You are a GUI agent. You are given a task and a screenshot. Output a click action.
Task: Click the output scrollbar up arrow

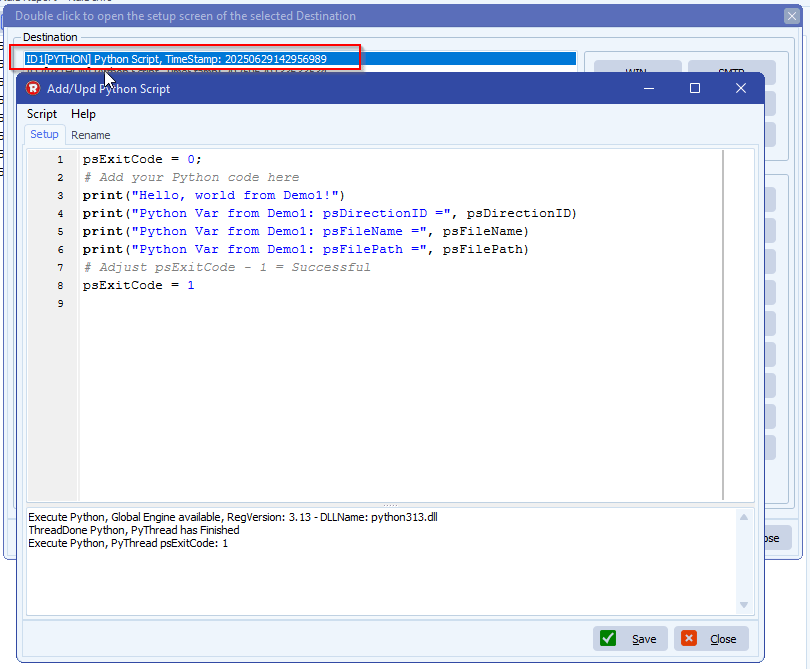click(x=744, y=517)
